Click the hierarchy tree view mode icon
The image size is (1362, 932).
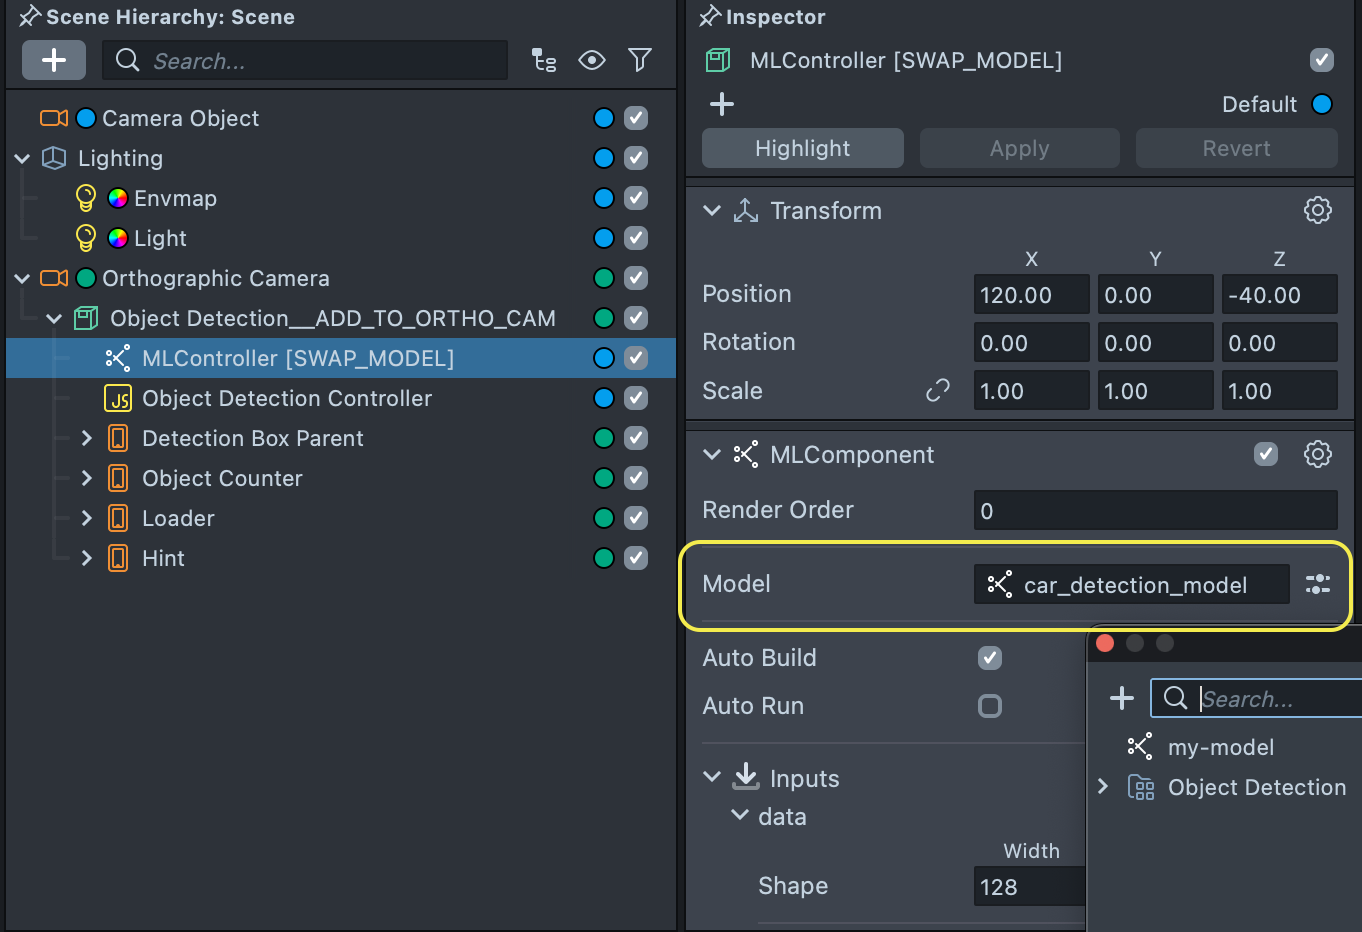[x=544, y=61]
